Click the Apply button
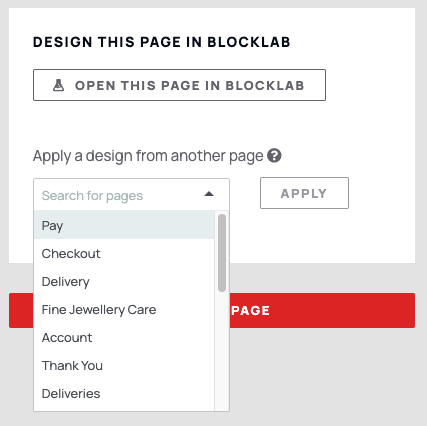 [304, 193]
